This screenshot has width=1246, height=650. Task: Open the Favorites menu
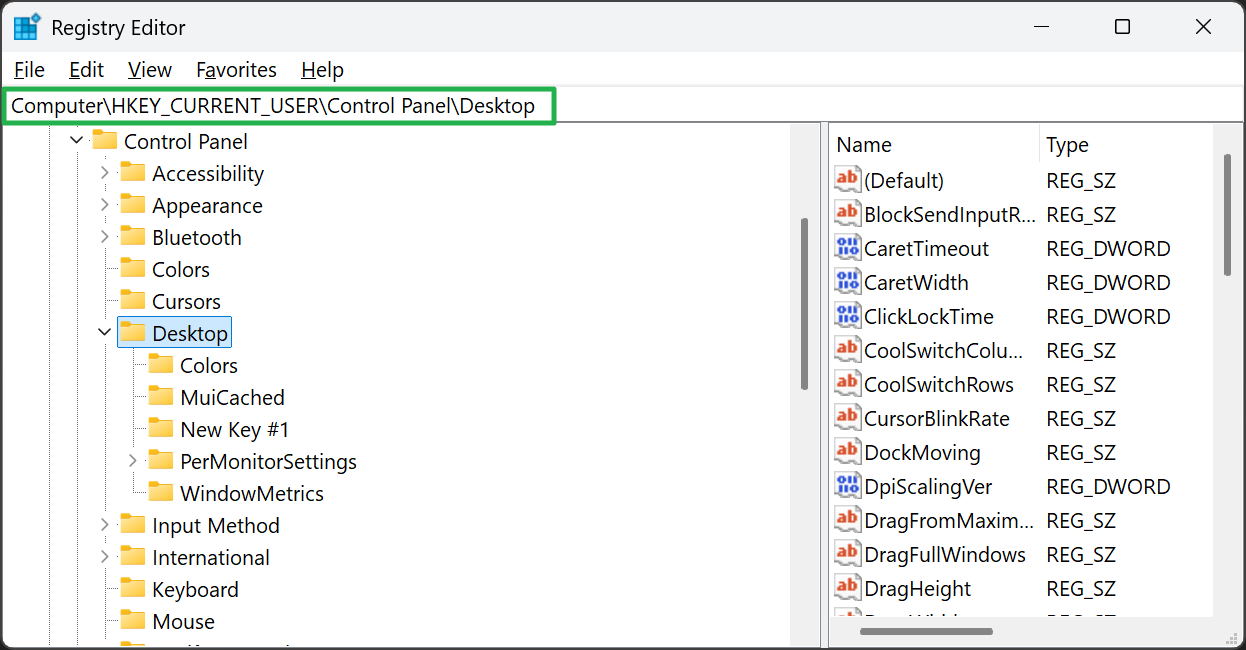236,70
